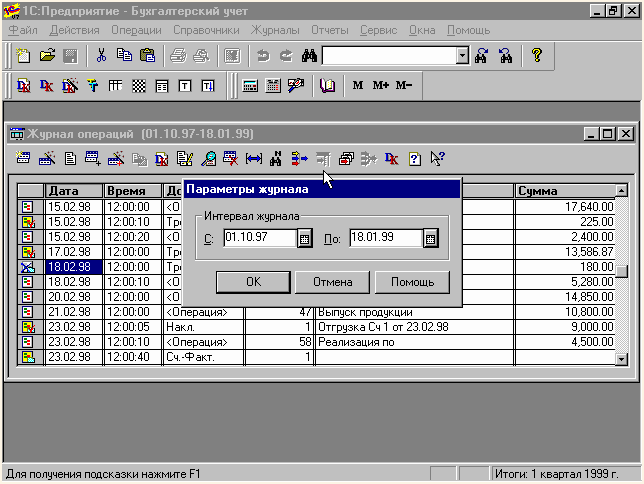Click the M+ memory add button
644x484 pixels.
380,86
